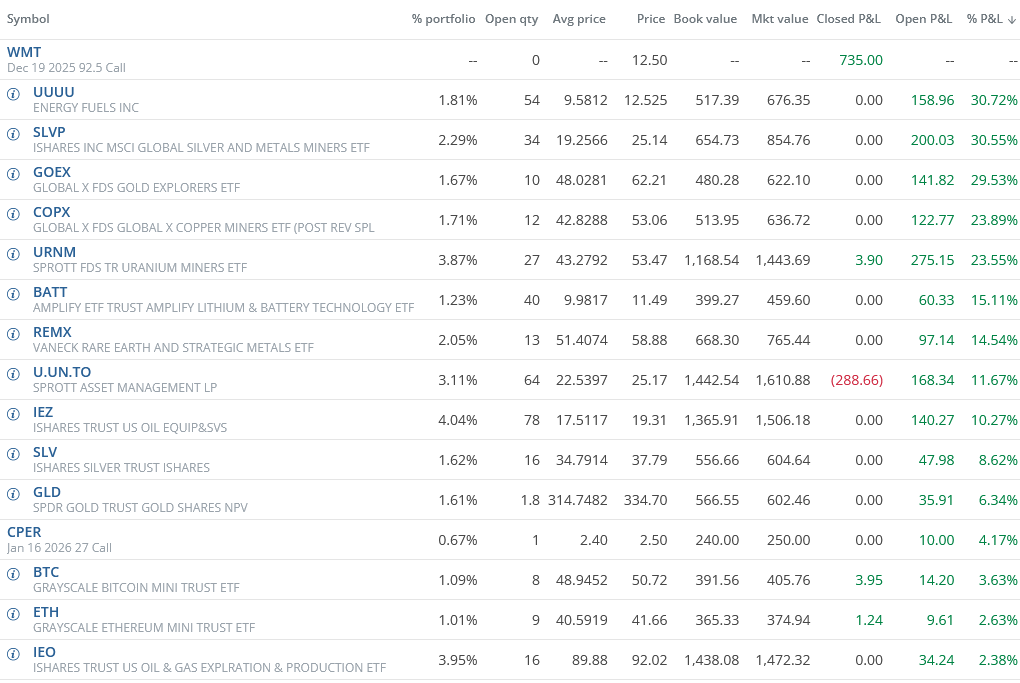The height and width of the screenshot is (683, 1020).
Task: Open info icon for SLV row
Action: tap(13, 454)
